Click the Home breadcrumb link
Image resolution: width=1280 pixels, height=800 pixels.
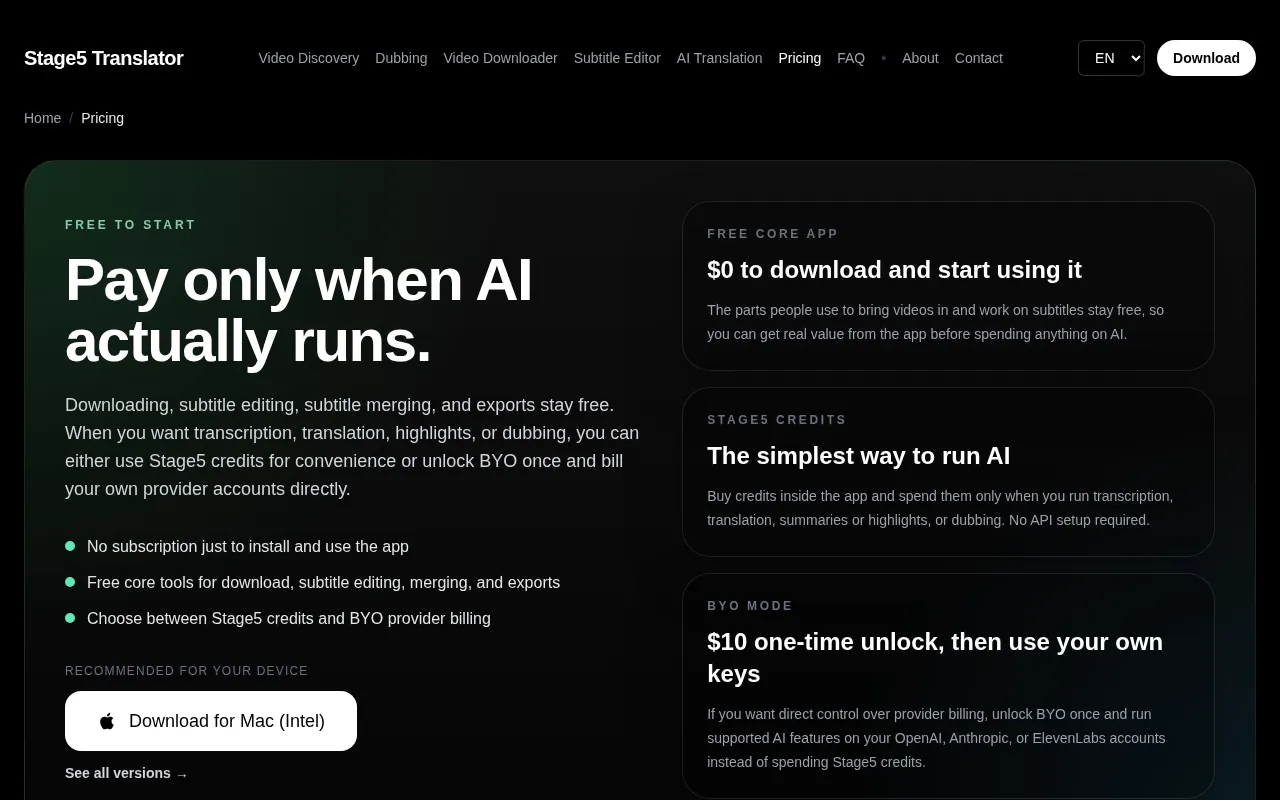tap(42, 118)
